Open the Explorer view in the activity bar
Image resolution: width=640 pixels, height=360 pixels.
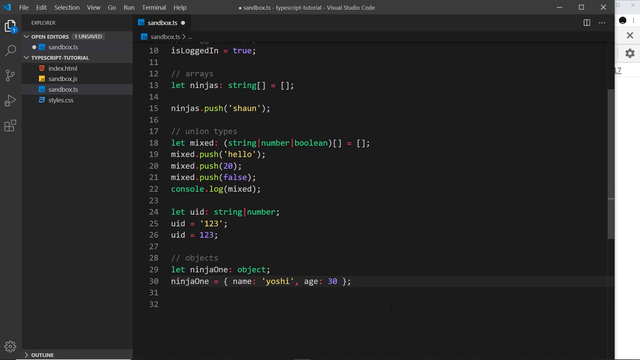click(x=10, y=26)
